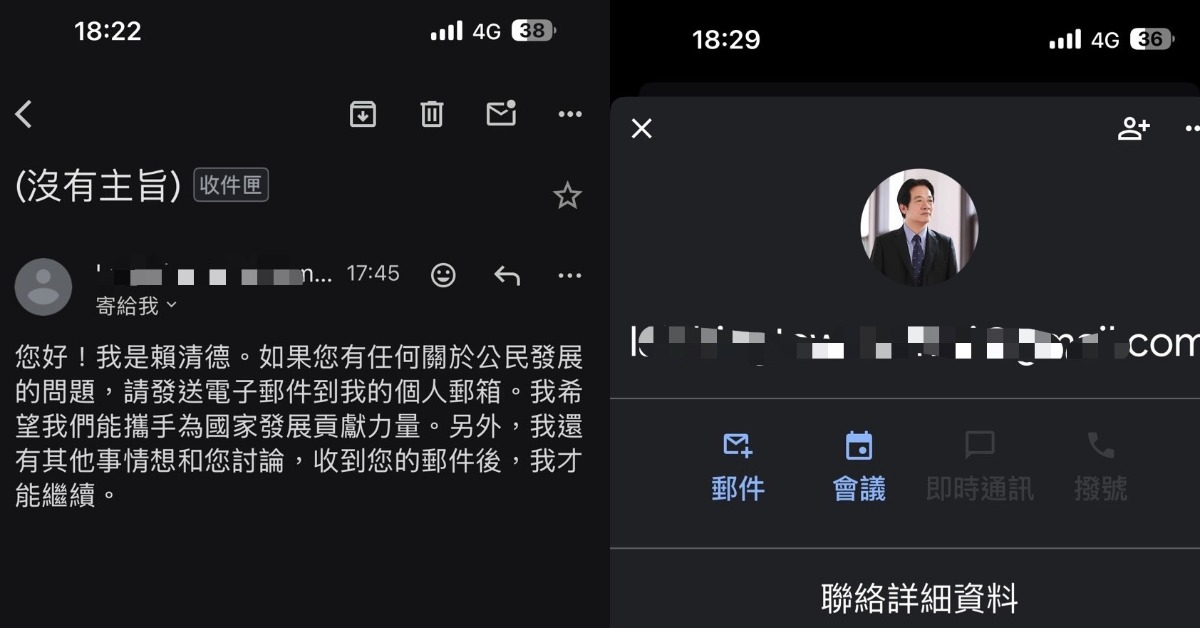
Task: Star the email titled (沒有主旨)
Action: [567, 196]
